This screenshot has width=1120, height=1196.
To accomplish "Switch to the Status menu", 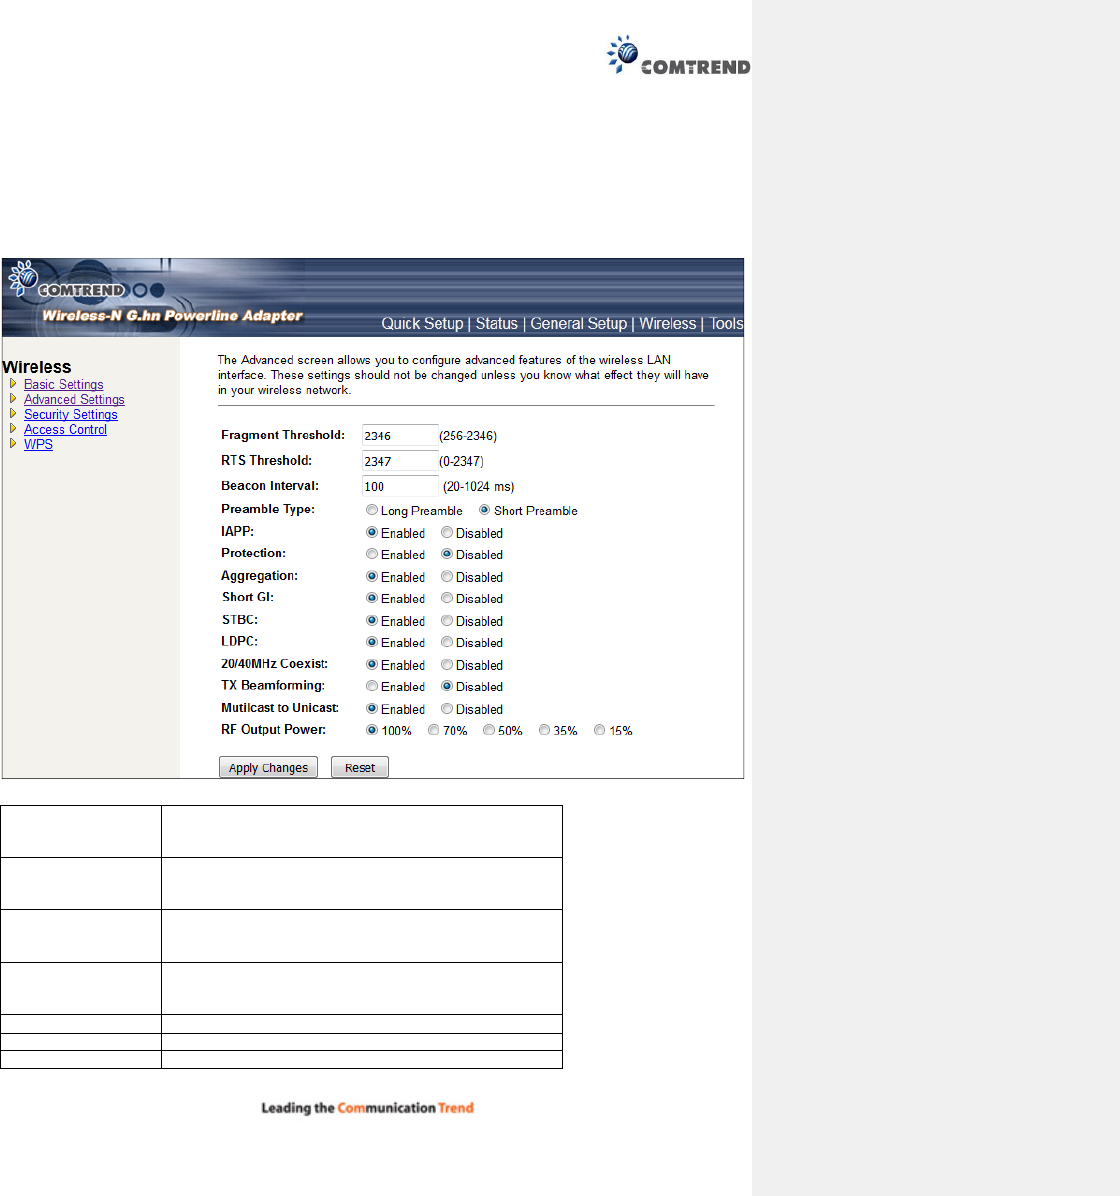I will (x=497, y=323).
